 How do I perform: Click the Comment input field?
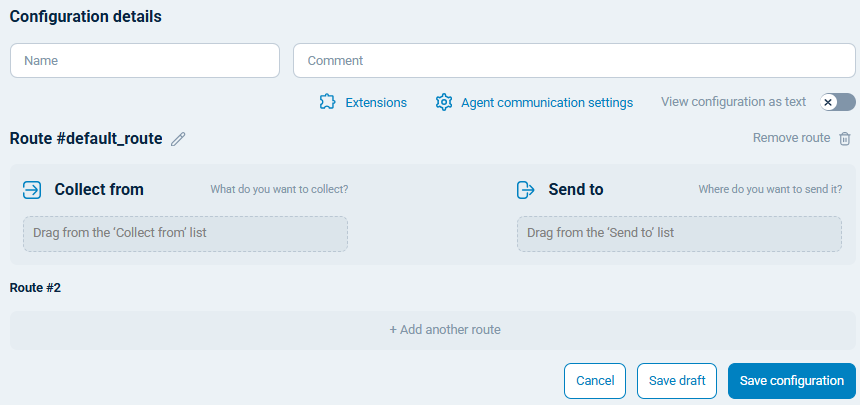point(574,60)
